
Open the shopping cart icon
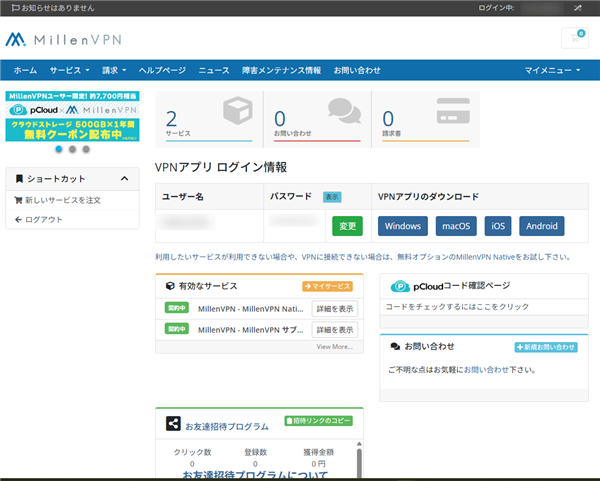coord(574,38)
